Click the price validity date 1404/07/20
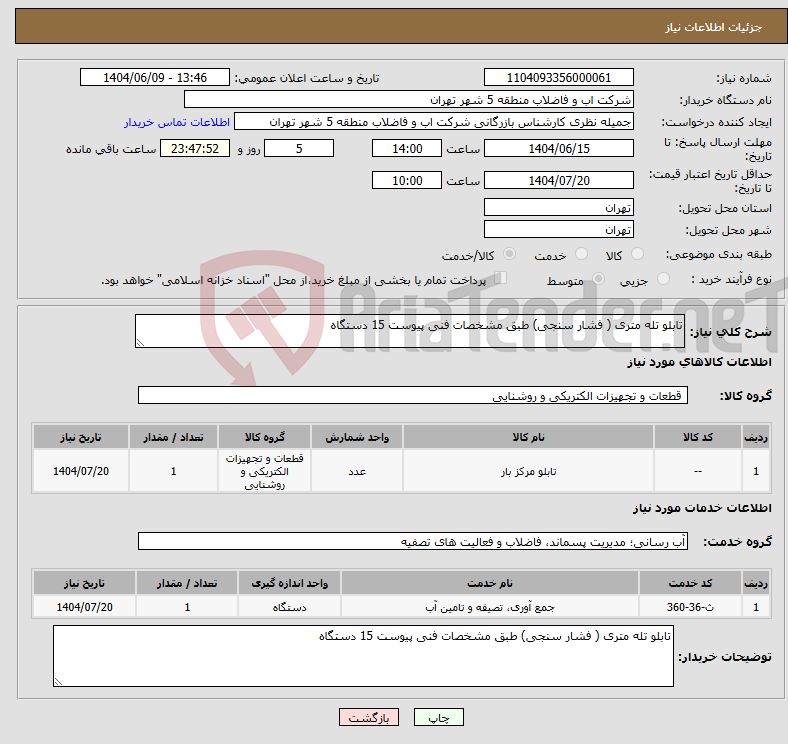 pyautogui.click(x=558, y=180)
